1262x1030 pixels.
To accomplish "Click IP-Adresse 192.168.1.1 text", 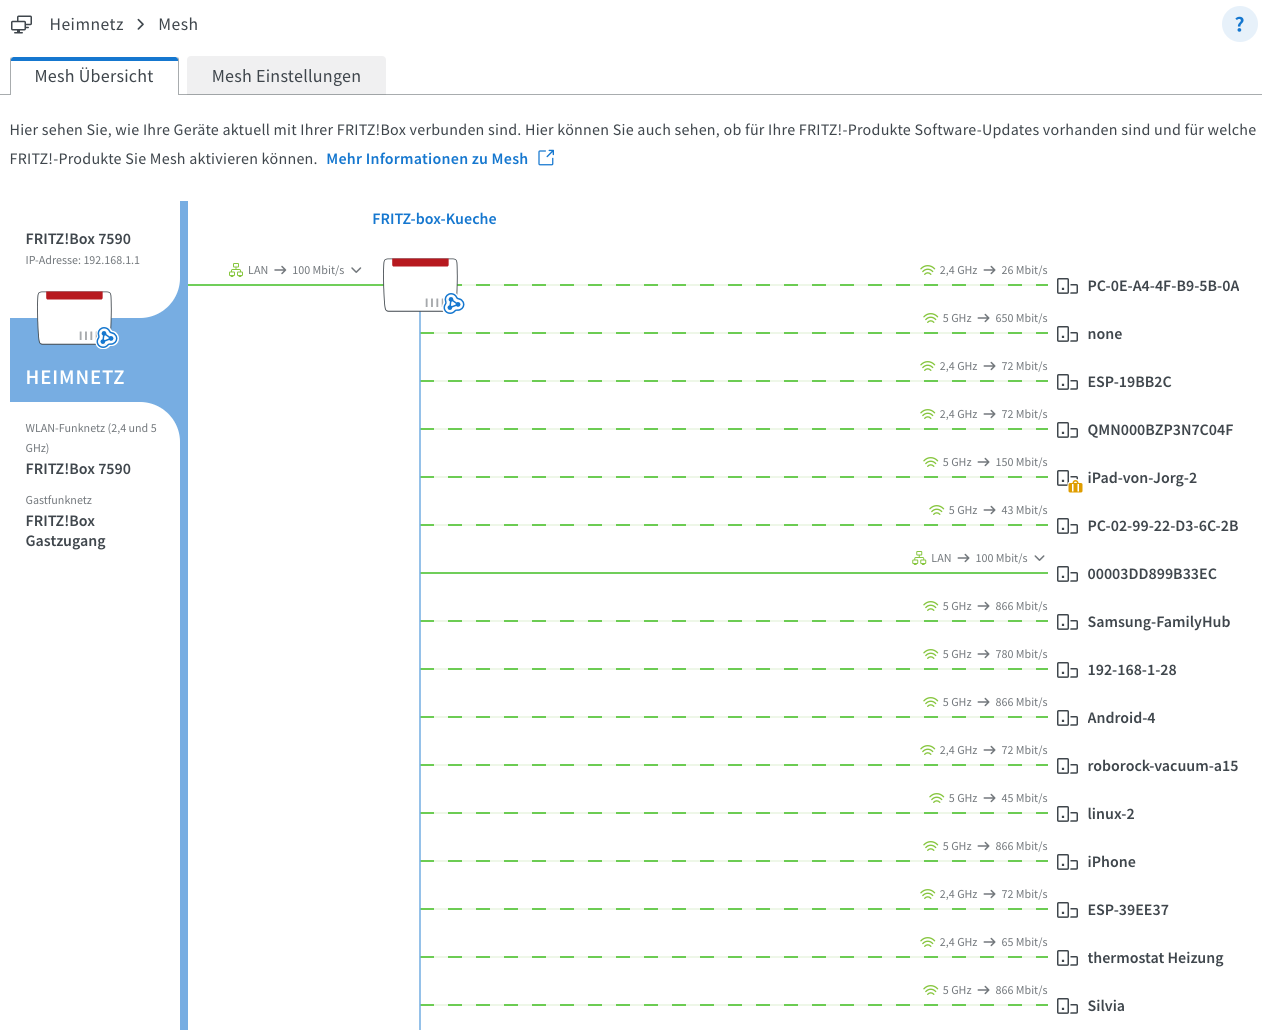I will (83, 260).
